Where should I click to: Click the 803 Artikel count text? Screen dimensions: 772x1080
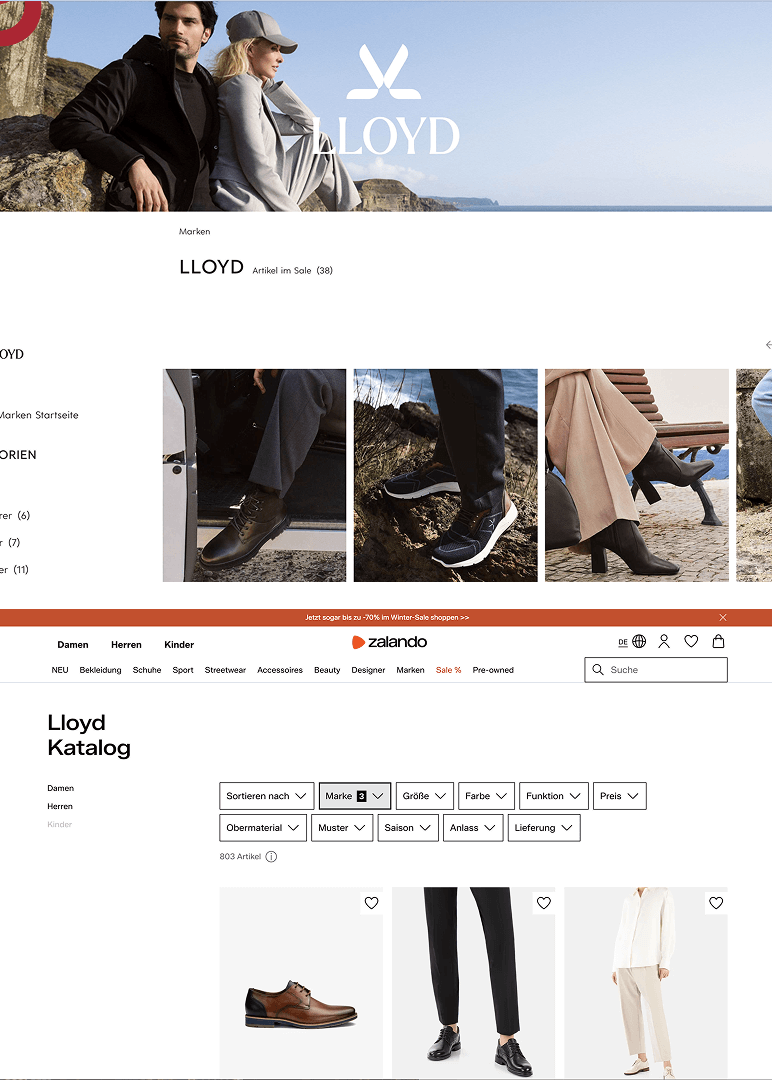[x=240, y=857]
